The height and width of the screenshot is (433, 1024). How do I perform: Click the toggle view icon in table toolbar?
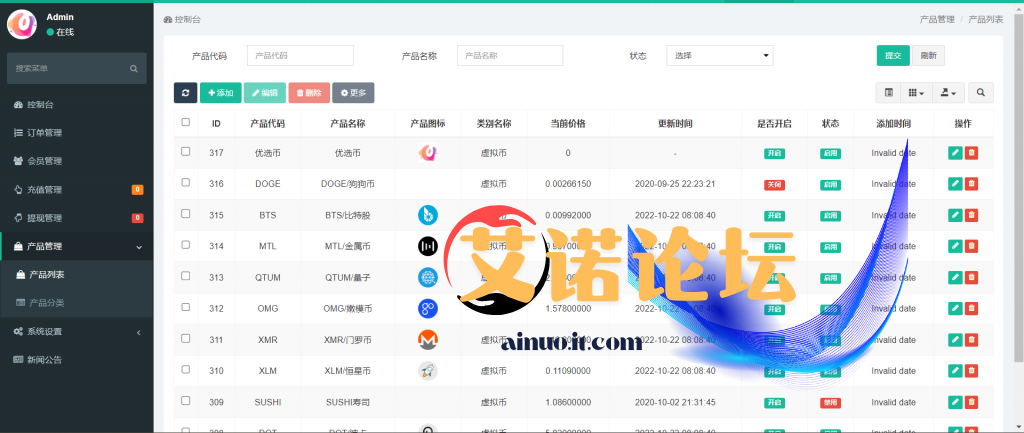click(888, 93)
